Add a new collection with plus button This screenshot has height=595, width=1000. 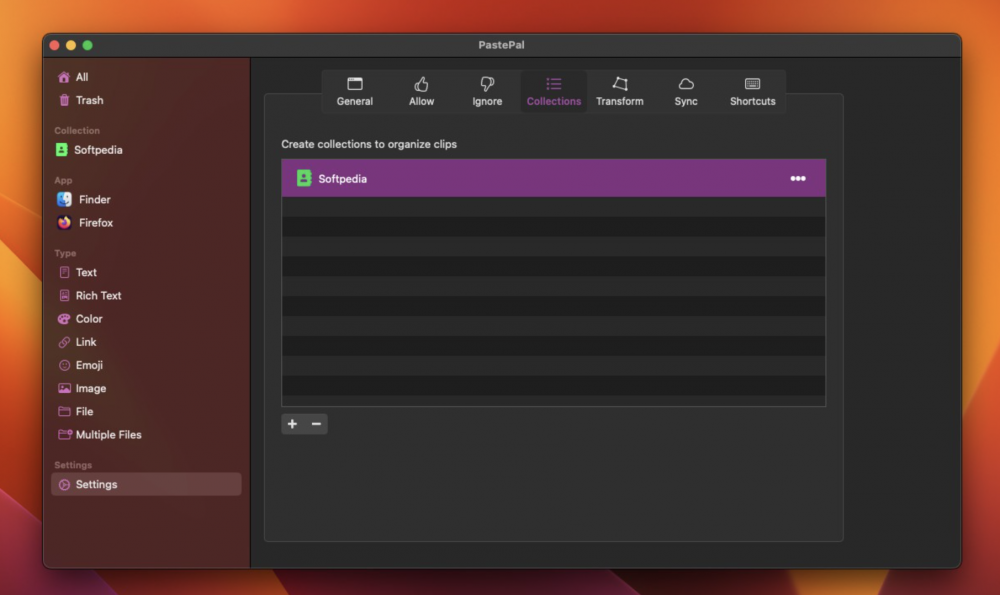point(292,424)
